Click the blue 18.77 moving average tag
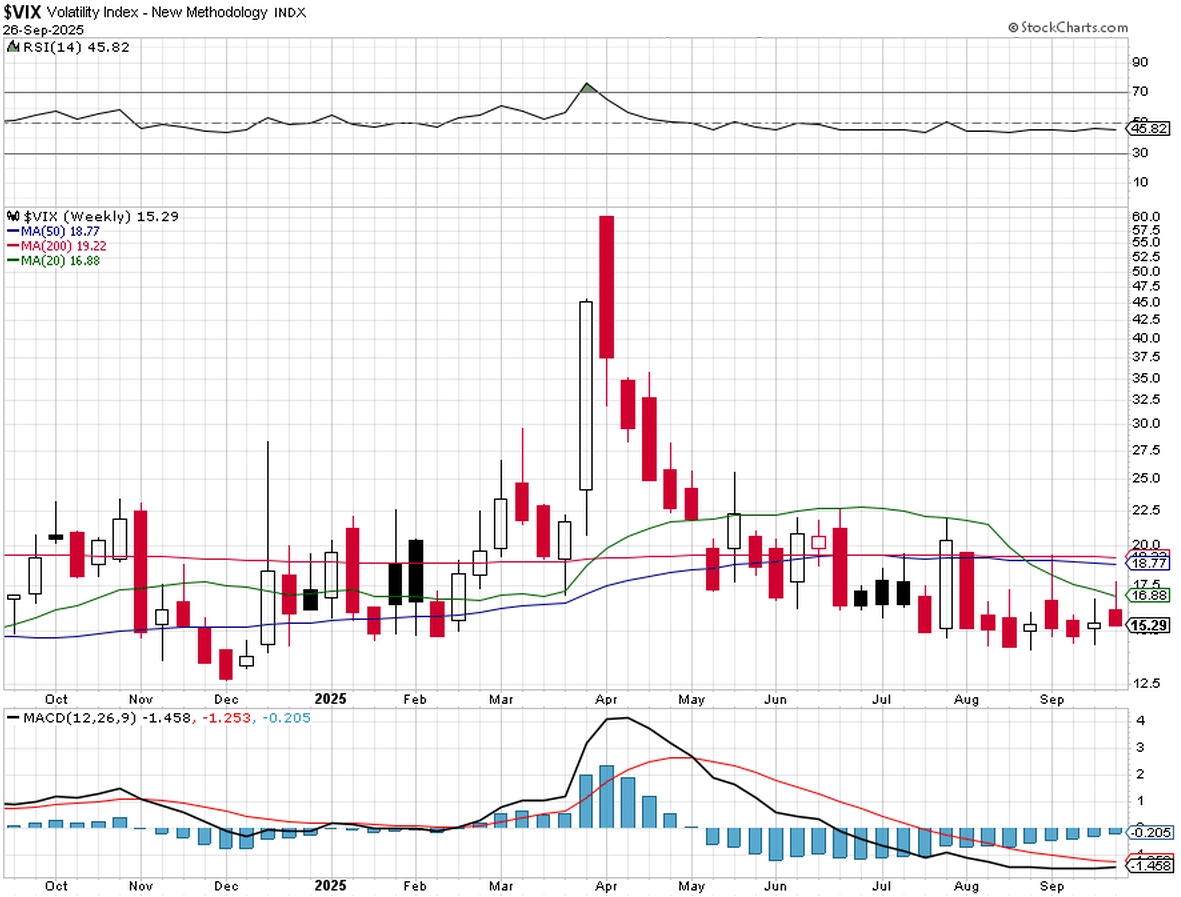 (x=1149, y=563)
